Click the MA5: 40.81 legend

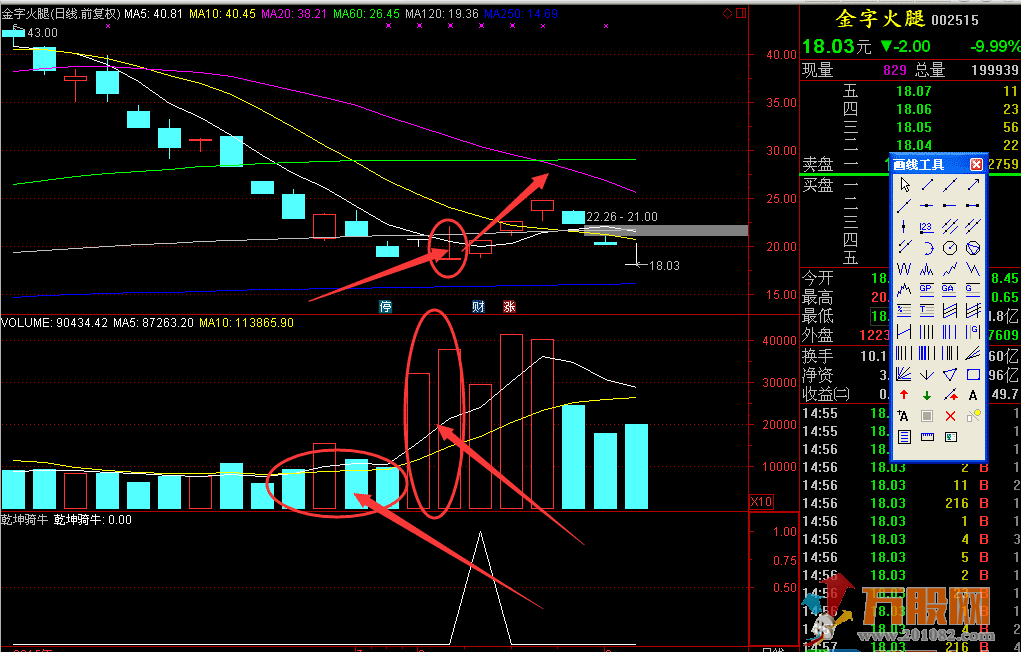coord(154,13)
